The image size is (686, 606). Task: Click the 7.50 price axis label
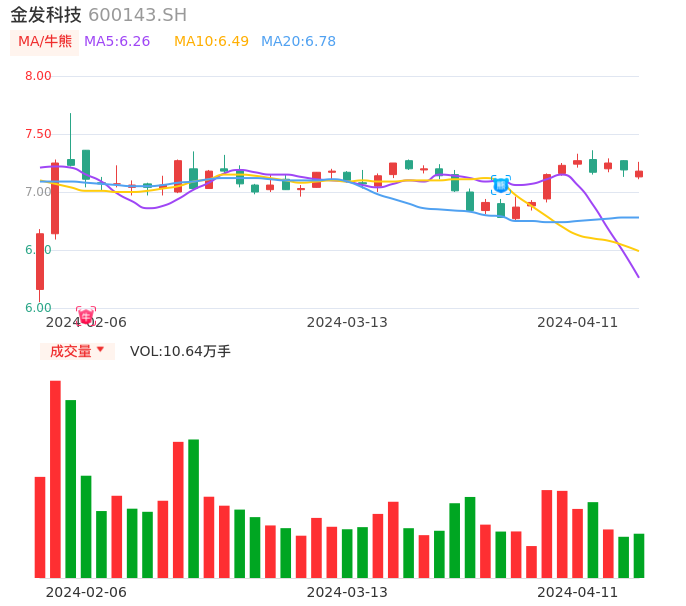pyautogui.click(x=38, y=134)
